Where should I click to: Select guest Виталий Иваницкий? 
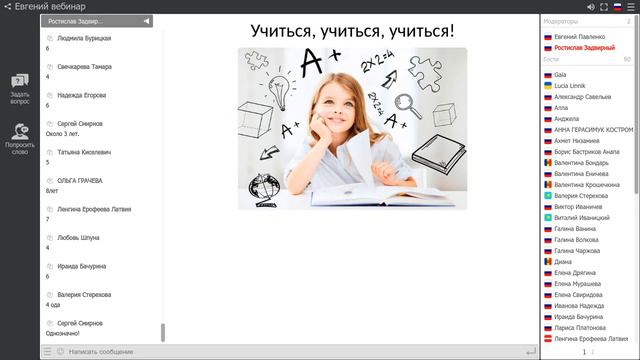pyautogui.click(x=582, y=218)
